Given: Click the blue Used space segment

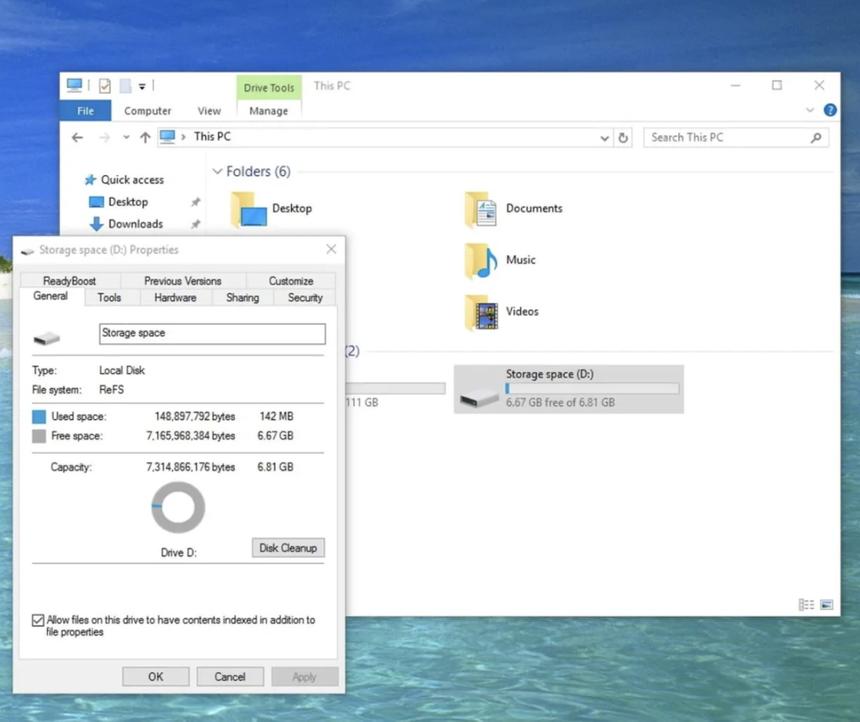Looking at the screenshot, I should (37, 416).
